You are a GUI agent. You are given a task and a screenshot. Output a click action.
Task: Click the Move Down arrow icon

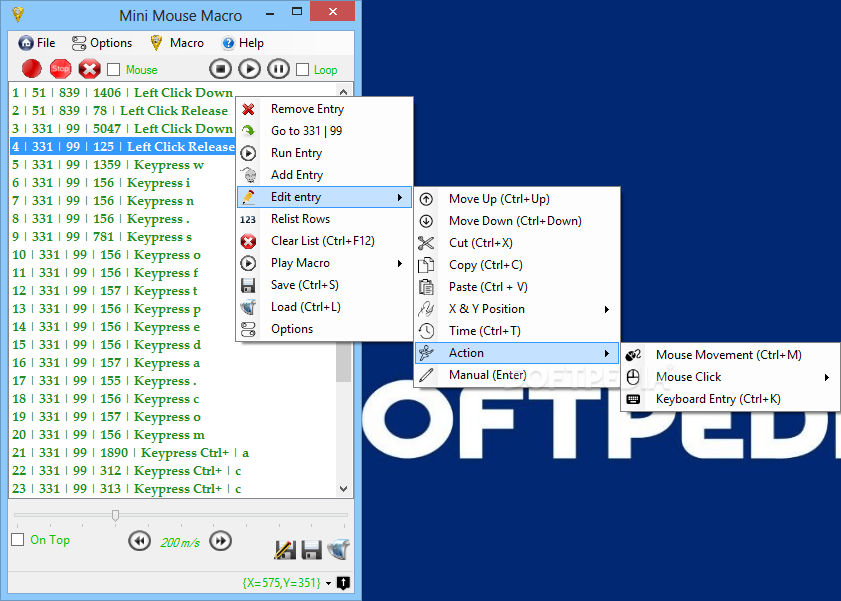pos(426,221)
